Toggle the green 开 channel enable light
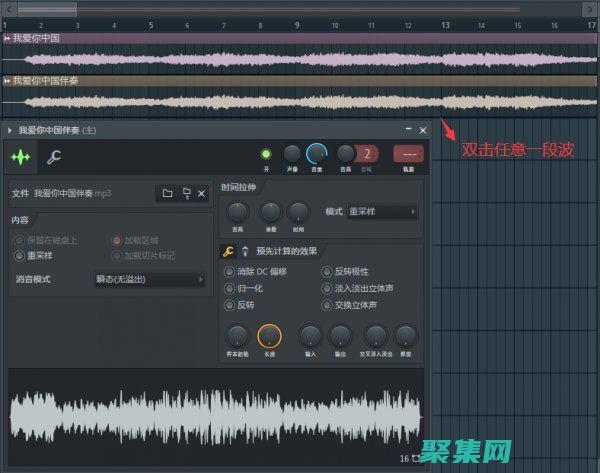This screenshot has height=473, width=600. [x=266, y=153]
